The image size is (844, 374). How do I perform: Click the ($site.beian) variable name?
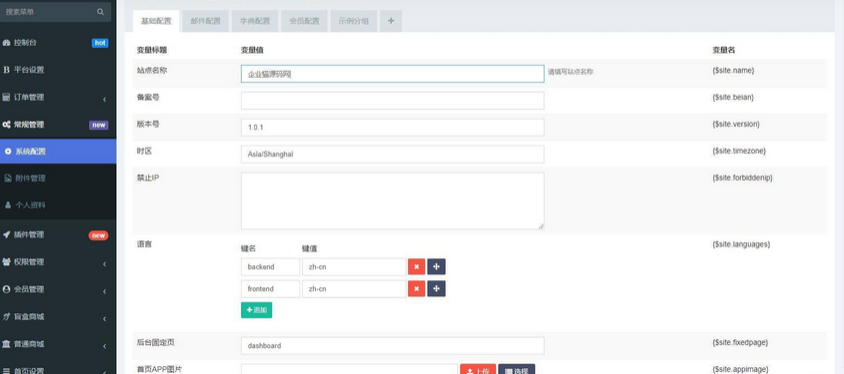pos(733,97)
